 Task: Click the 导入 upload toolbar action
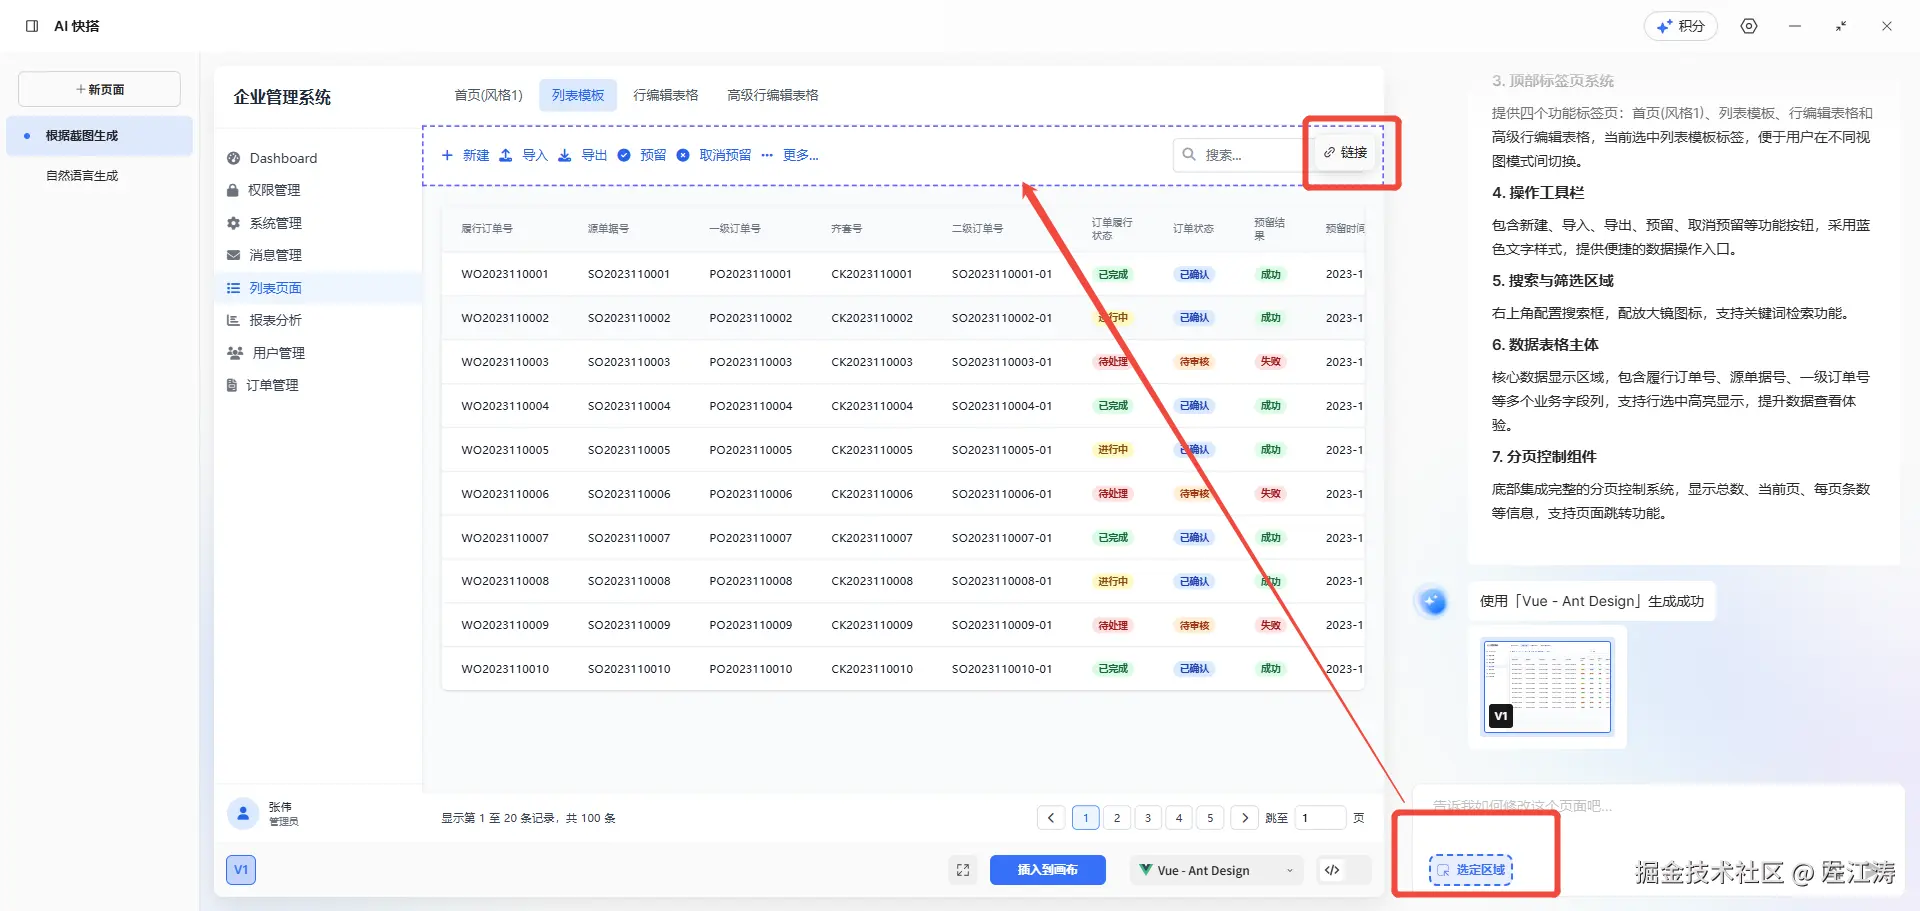pyautogui.click(x=524, y=155)
